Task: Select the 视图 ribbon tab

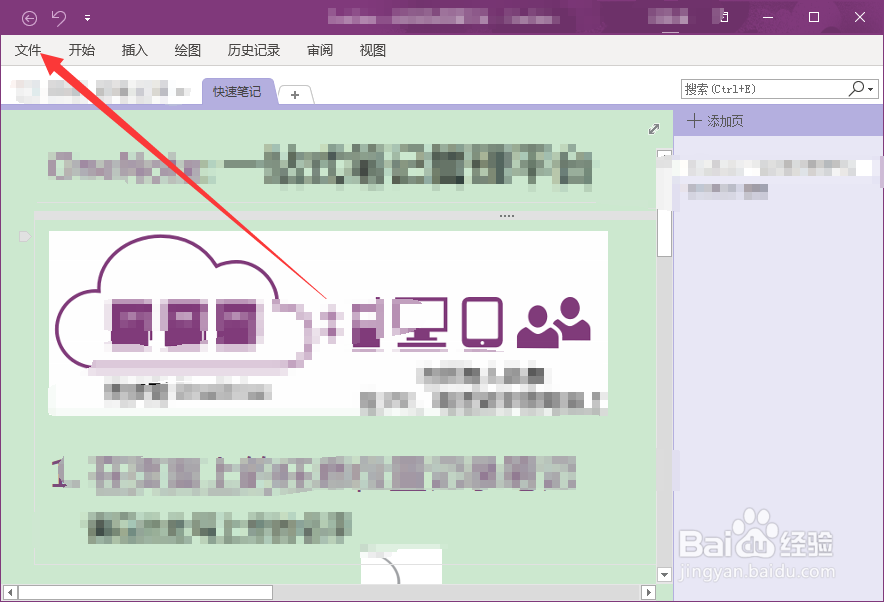Action: tap(373, 50)
